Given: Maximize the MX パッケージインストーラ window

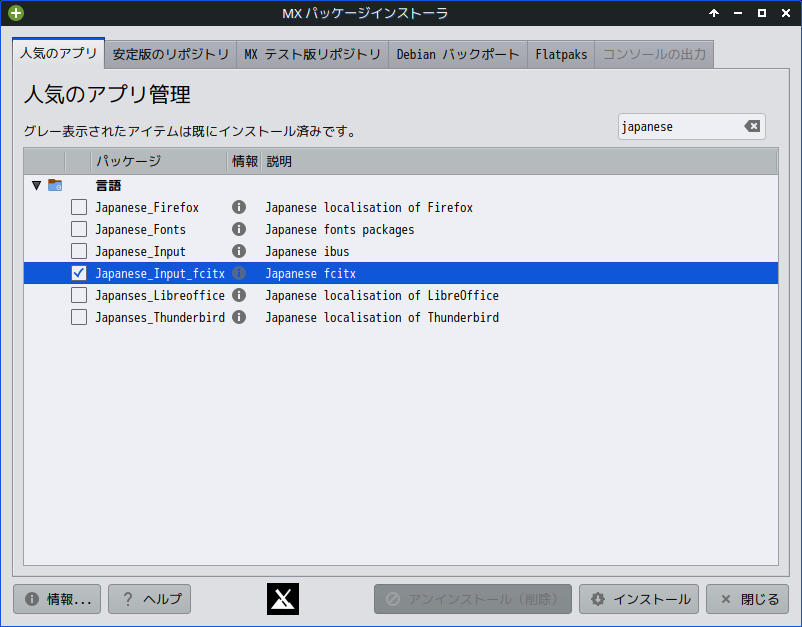Looking at the screenshot, I should coord(762,13).
